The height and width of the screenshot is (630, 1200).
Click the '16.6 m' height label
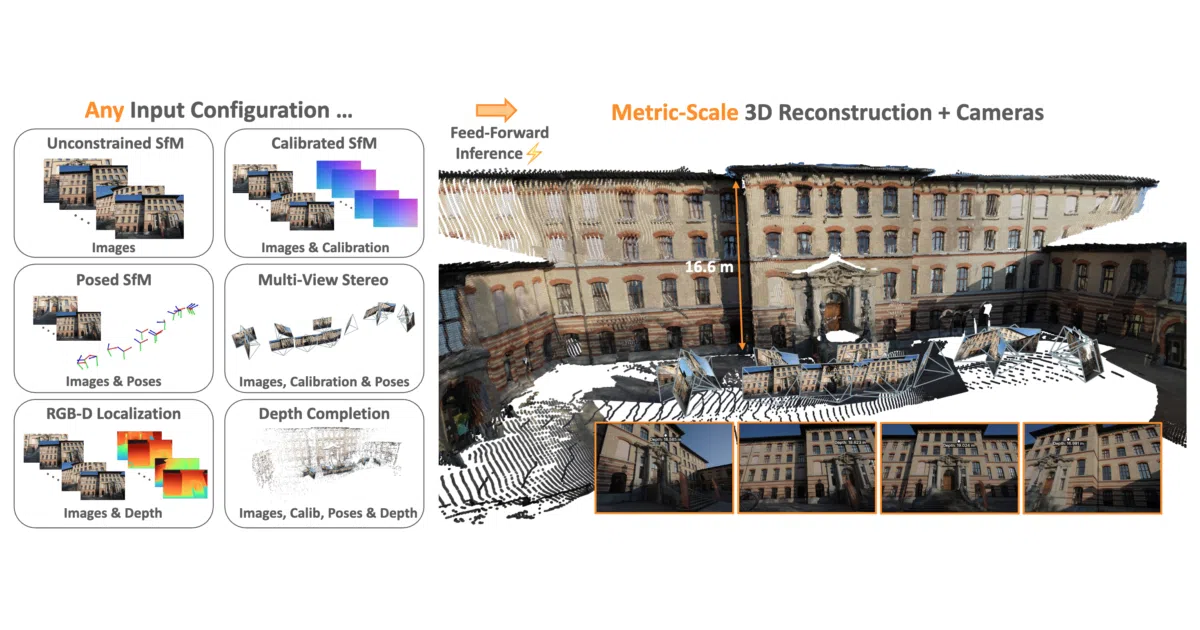coord(708,267)
